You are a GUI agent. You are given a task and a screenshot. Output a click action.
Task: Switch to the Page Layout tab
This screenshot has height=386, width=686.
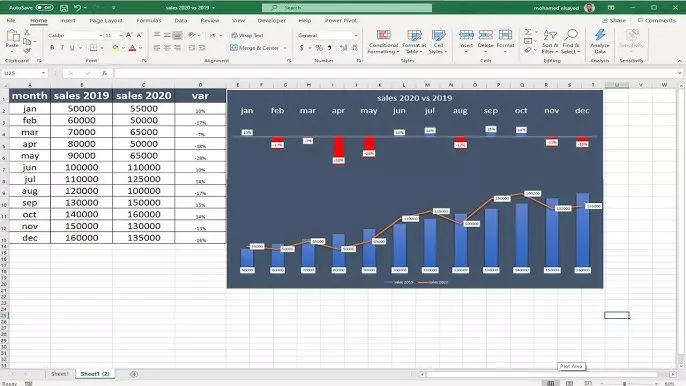(106, 21)
